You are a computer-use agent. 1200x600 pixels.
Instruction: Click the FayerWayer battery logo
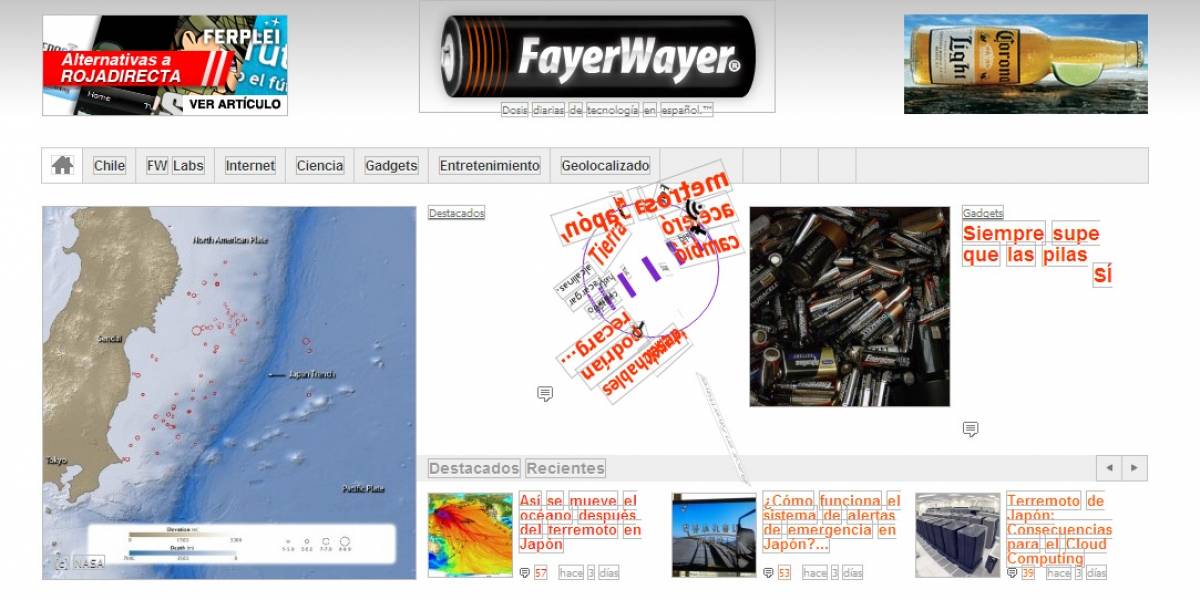597,56
